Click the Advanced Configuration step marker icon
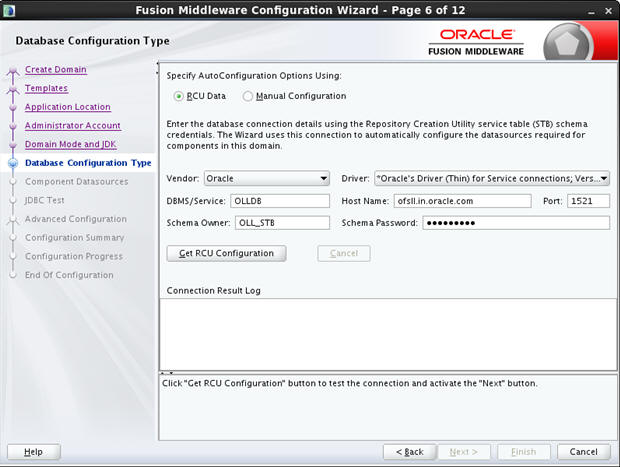Screen dimensions: 620x467 (13, 220)
